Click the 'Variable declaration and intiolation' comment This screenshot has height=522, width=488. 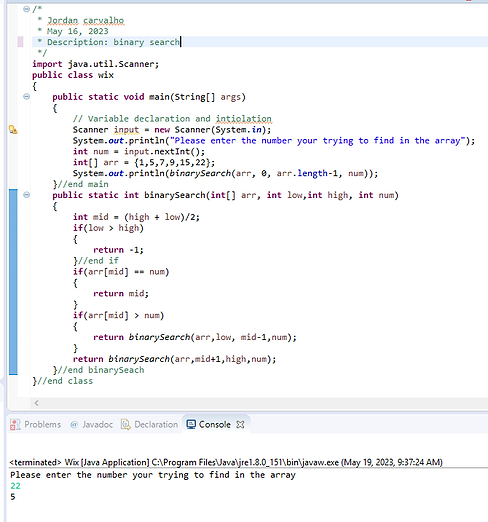pos(172,119)
